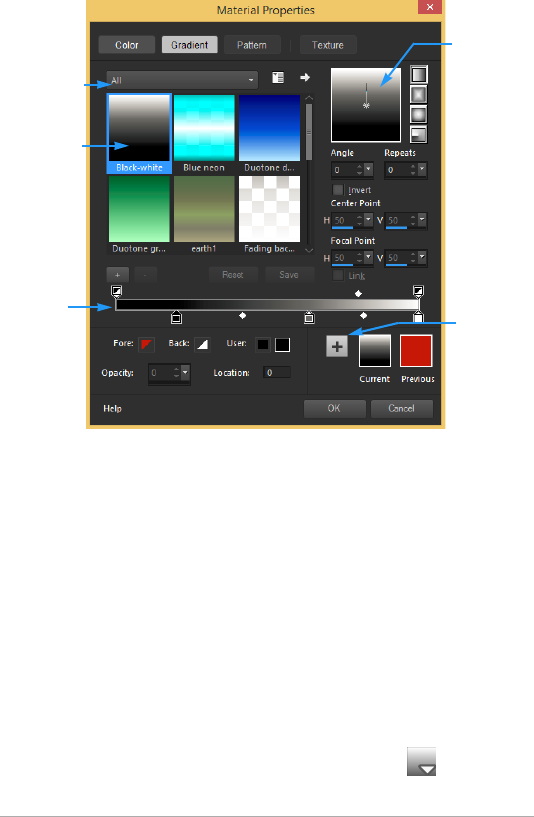Select the middle color marker below gradient bar
The height and width of the screenshot is (817, 534).
point(309,317)
